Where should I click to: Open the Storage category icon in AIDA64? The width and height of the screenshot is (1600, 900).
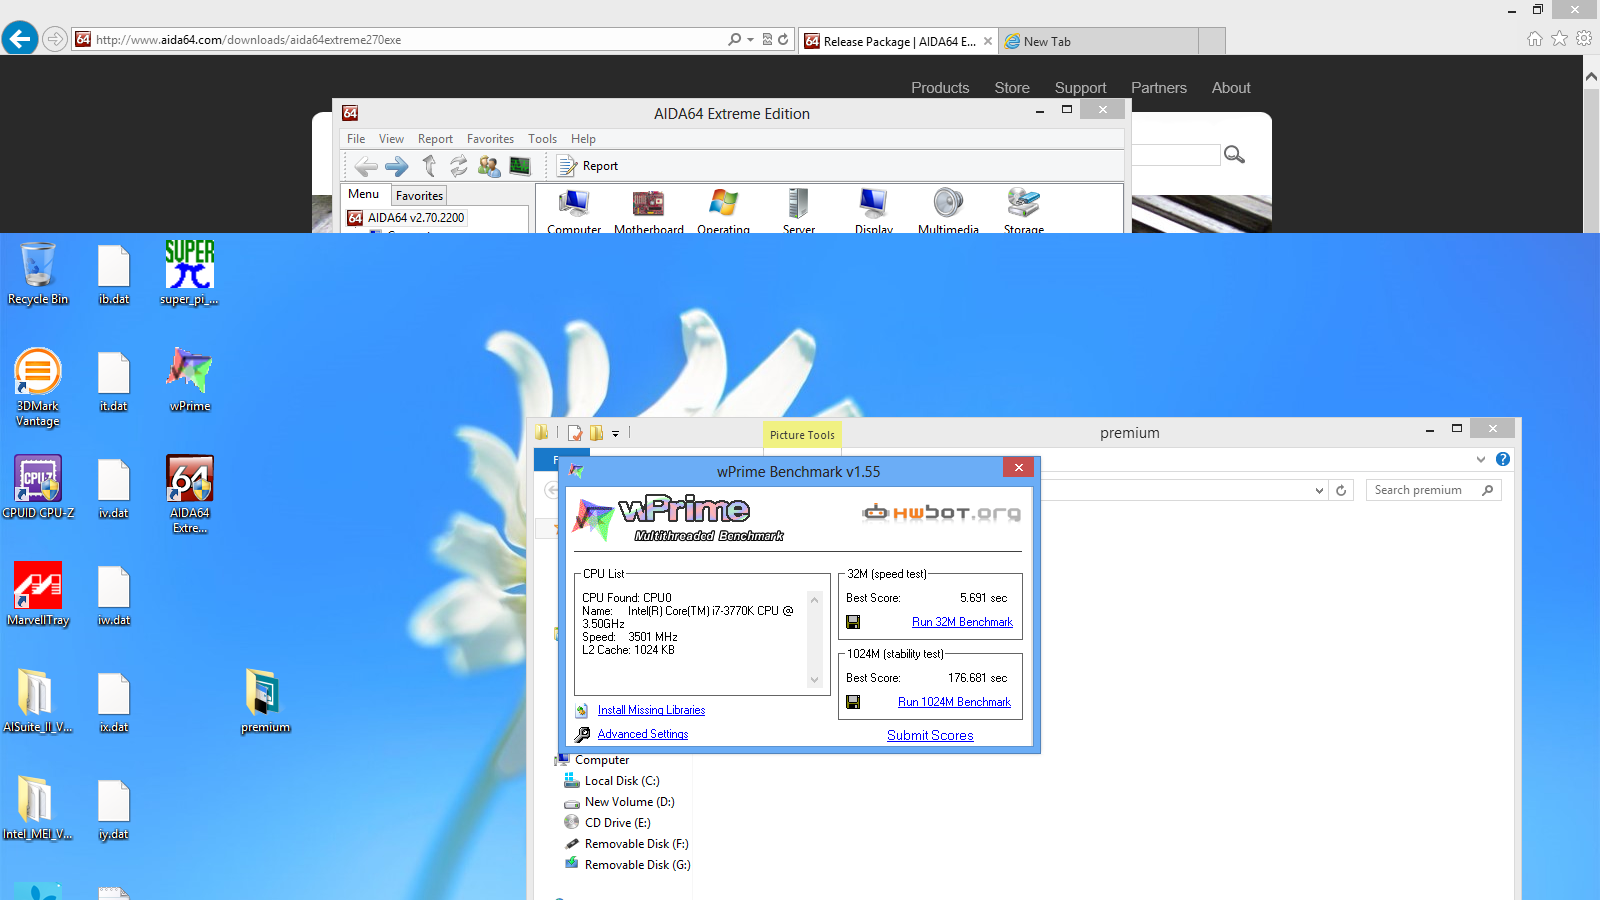click(1024, 212)
